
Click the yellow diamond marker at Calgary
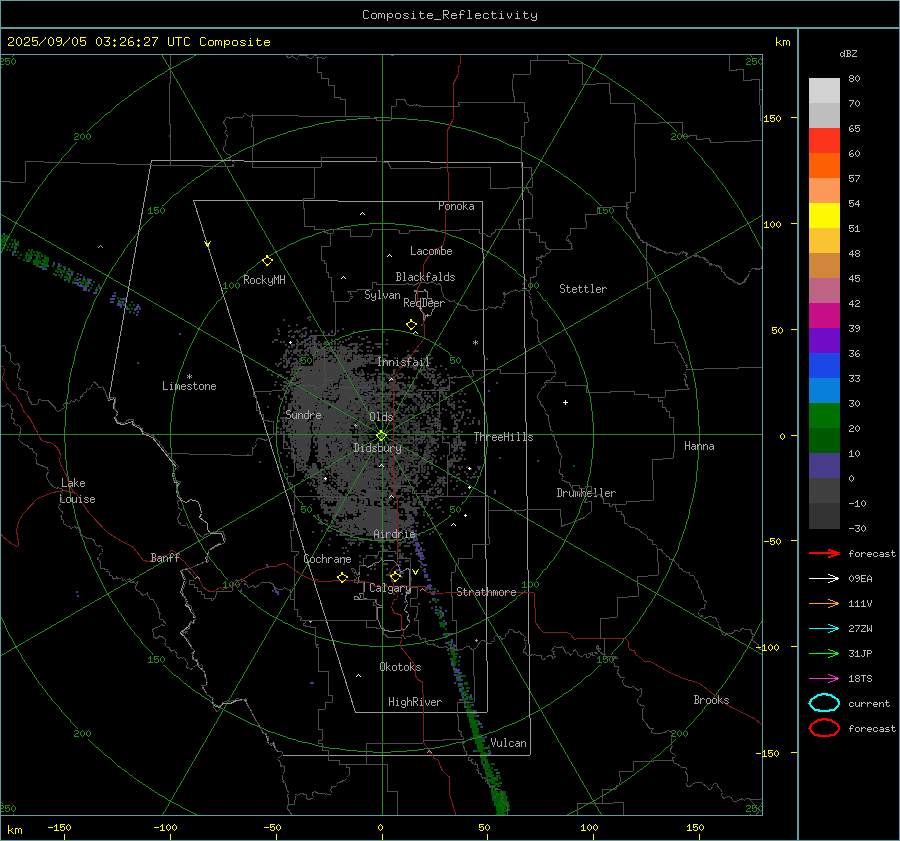pos(395,576)
